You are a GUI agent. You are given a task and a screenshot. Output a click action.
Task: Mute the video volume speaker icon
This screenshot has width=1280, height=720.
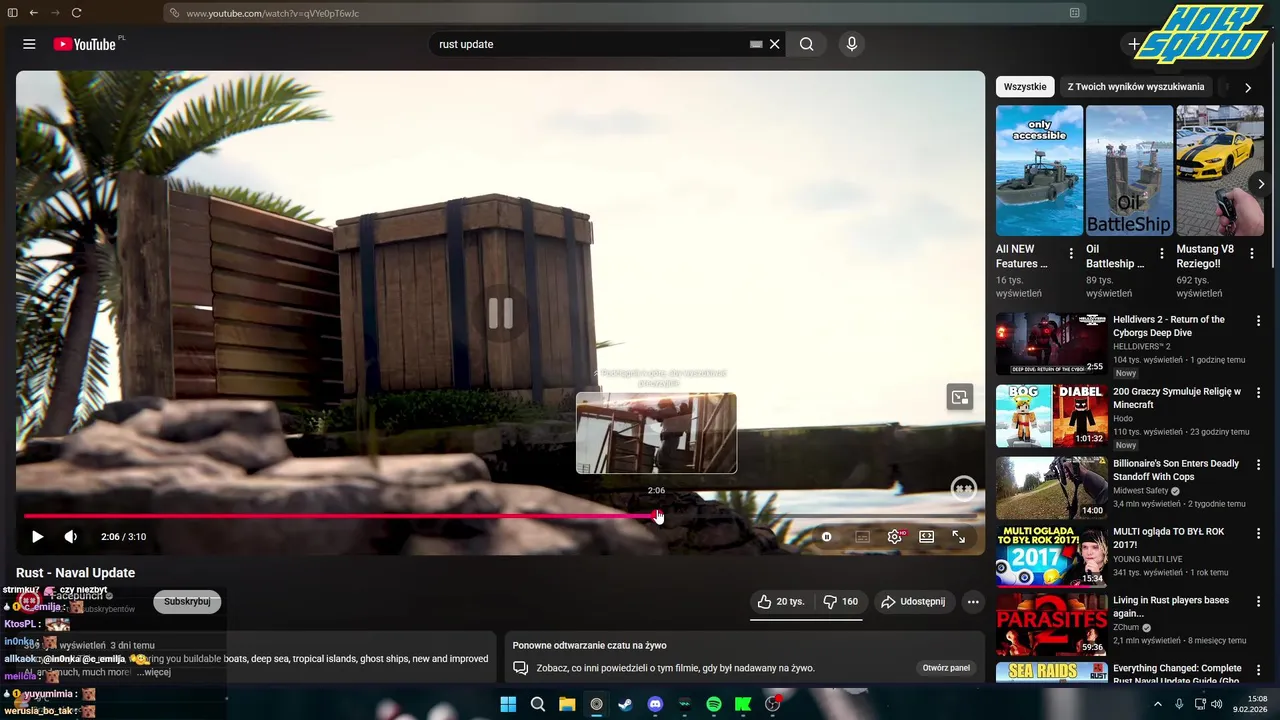point(71,537)
